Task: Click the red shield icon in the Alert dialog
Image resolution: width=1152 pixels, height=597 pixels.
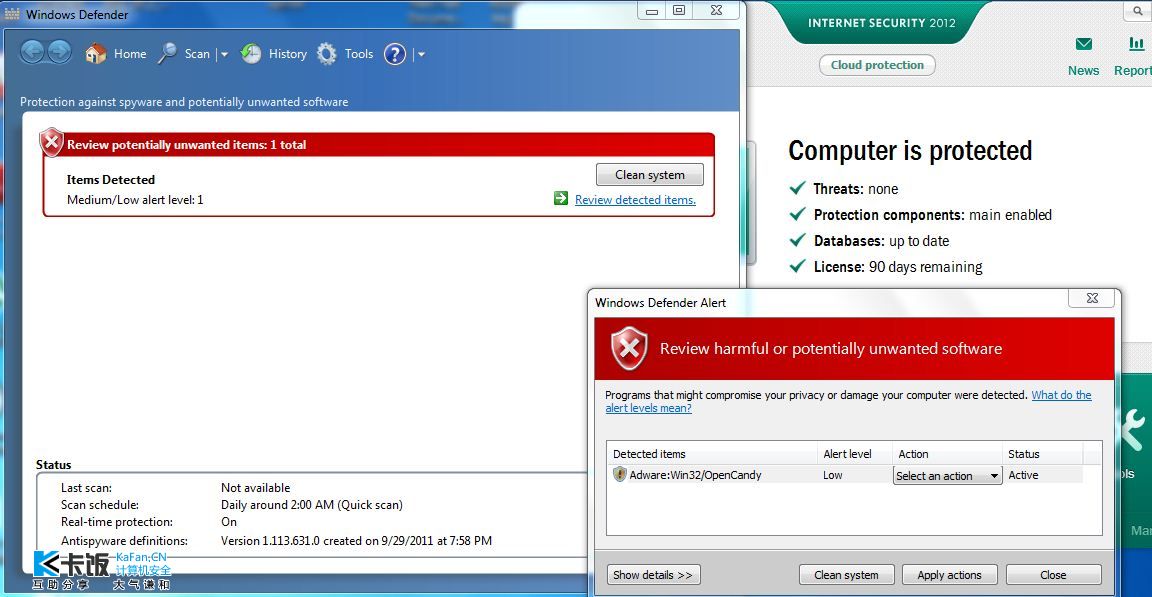Action: pyautogui.click(x=630, y=348)
